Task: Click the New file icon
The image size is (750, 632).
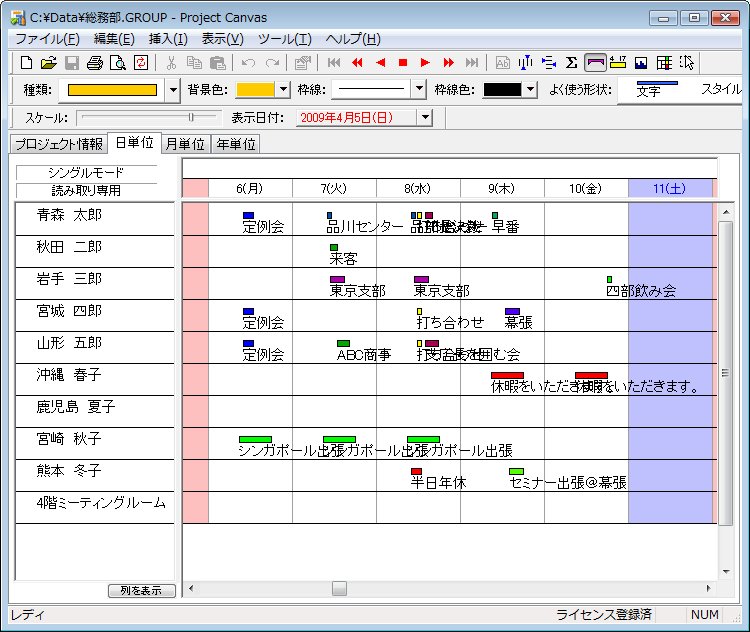Action: point(27,63)
